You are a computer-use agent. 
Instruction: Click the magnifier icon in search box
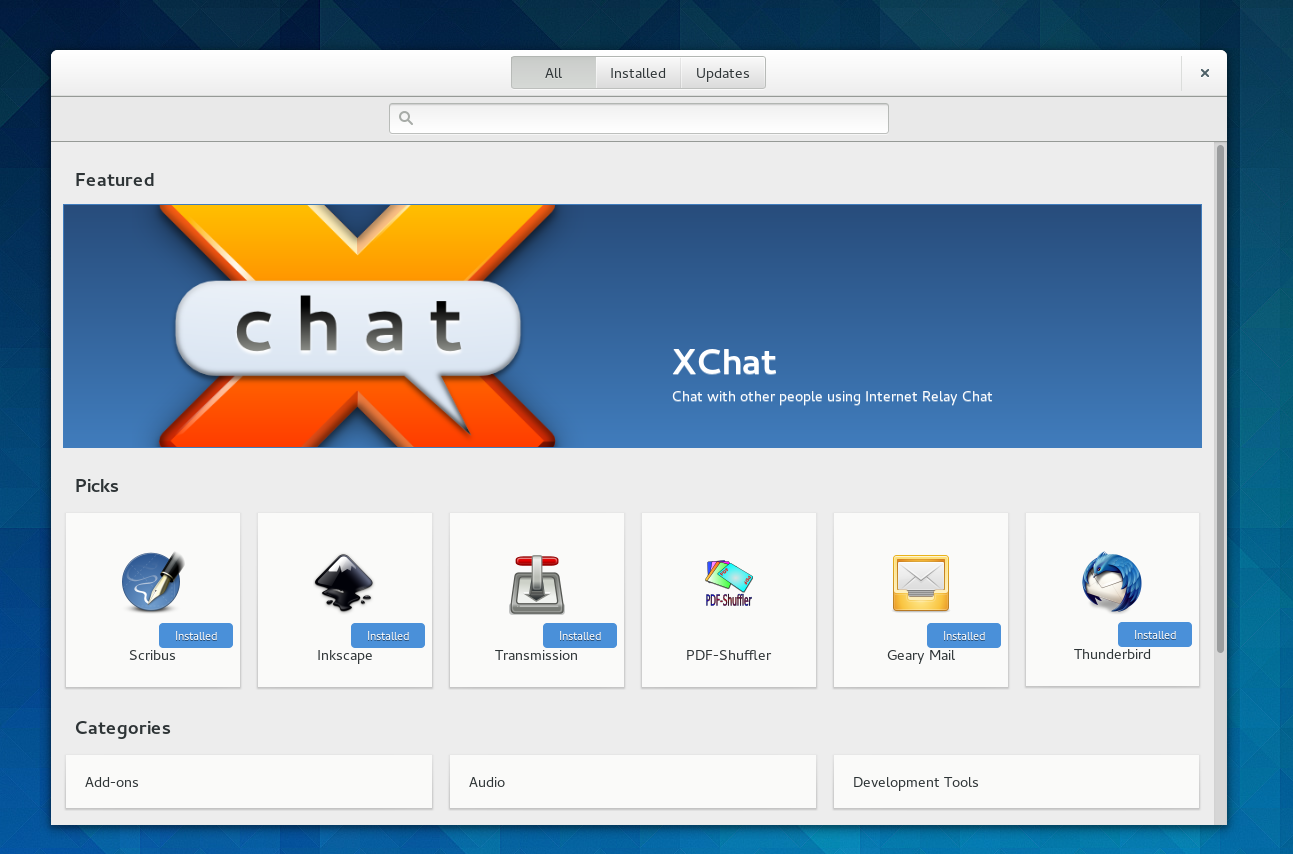tap(406, 118)
